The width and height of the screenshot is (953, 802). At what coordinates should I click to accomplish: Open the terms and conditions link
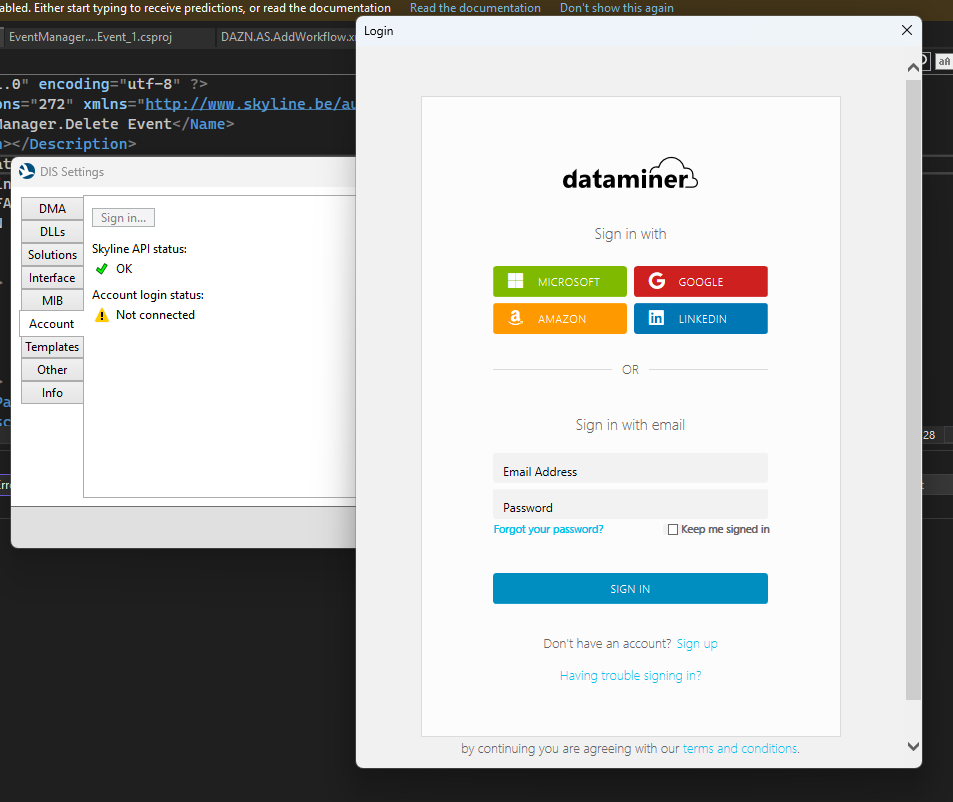740,749
